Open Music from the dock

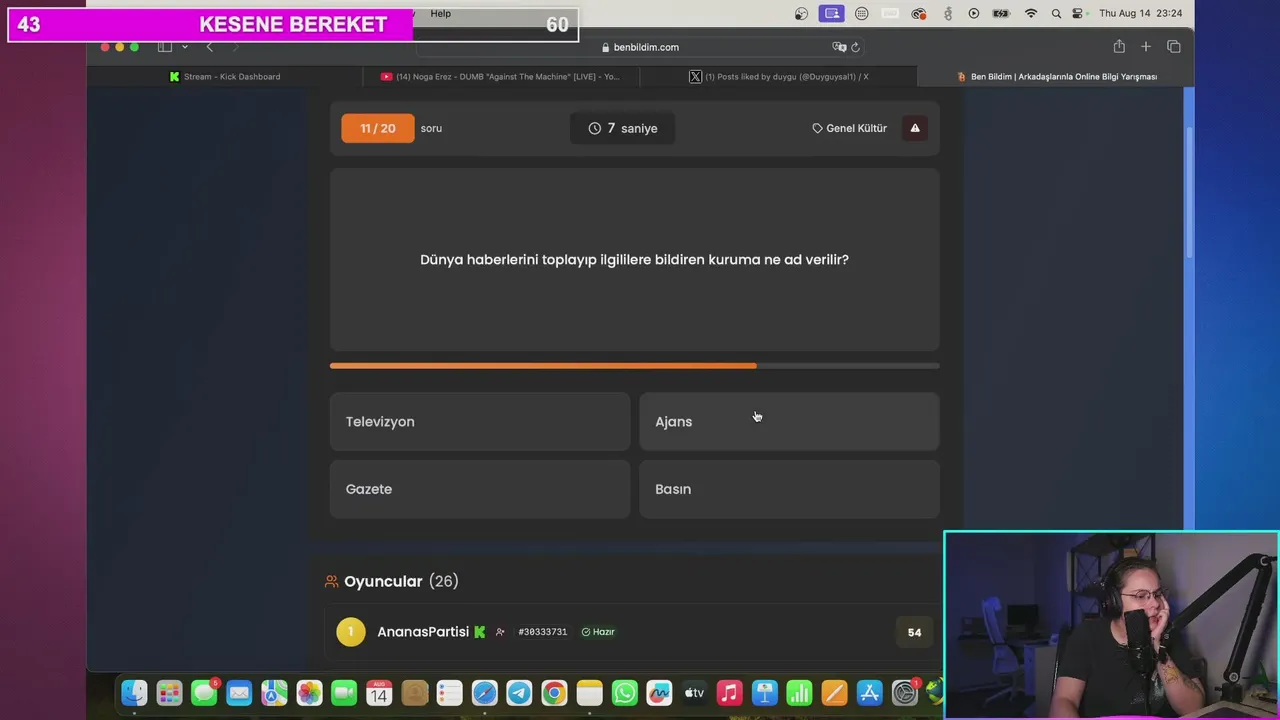[x=729, y=692]
